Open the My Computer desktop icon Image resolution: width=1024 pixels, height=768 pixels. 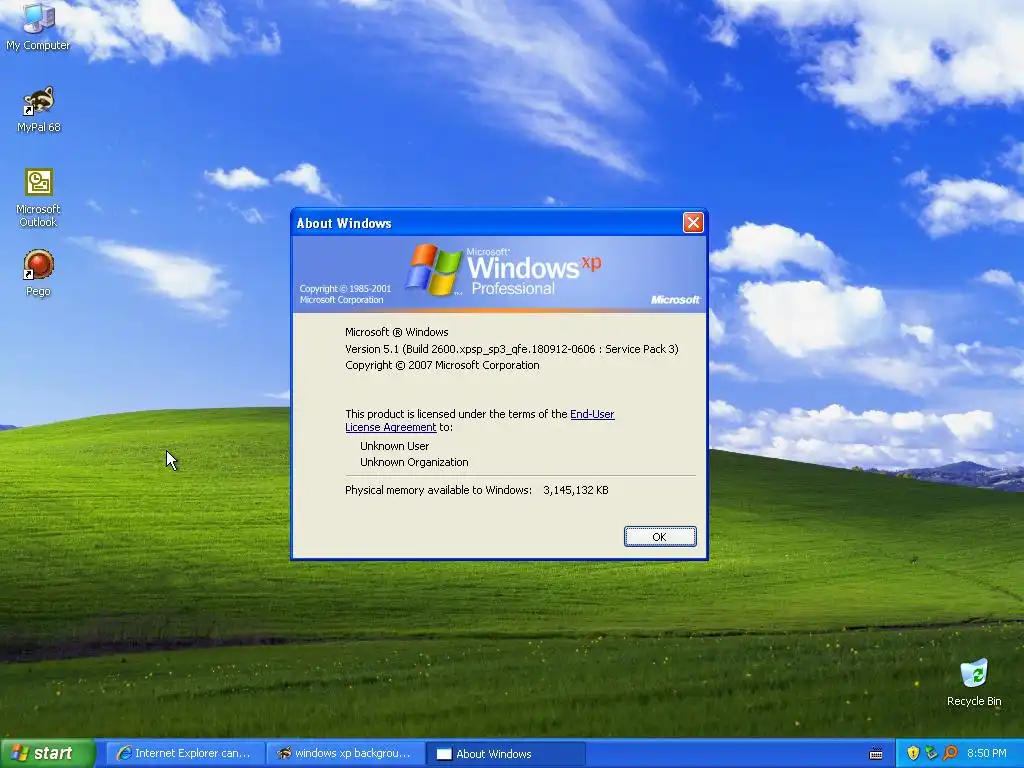click(38, 26)
